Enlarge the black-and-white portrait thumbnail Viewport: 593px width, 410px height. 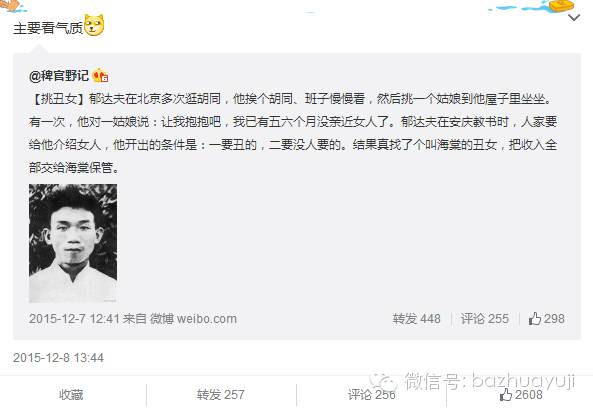(x=73, y=243)
